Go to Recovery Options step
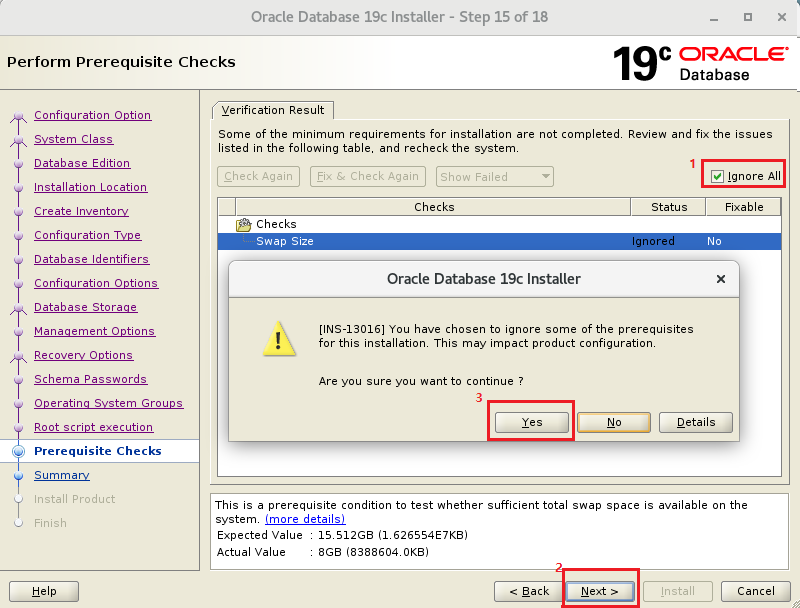800x608 pixels. tap(83, 355)
